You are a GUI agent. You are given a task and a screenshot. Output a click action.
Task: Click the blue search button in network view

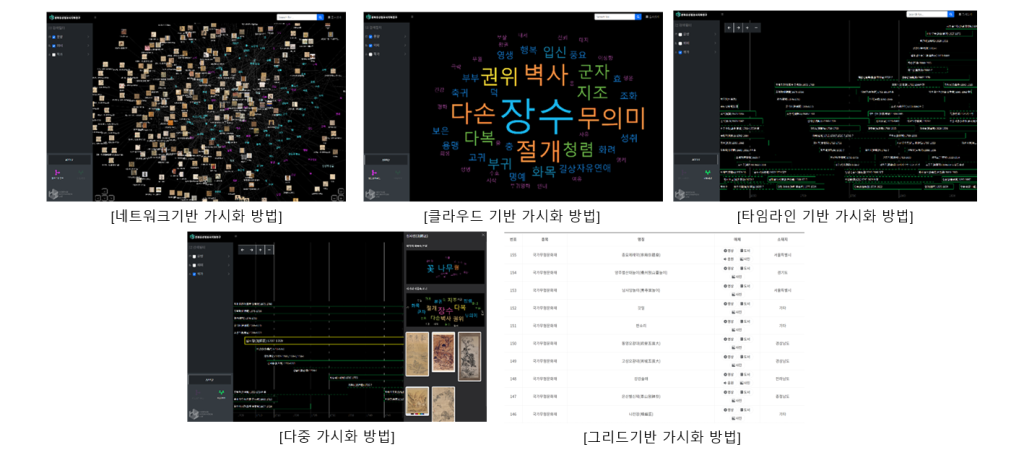tap(320, 17)
